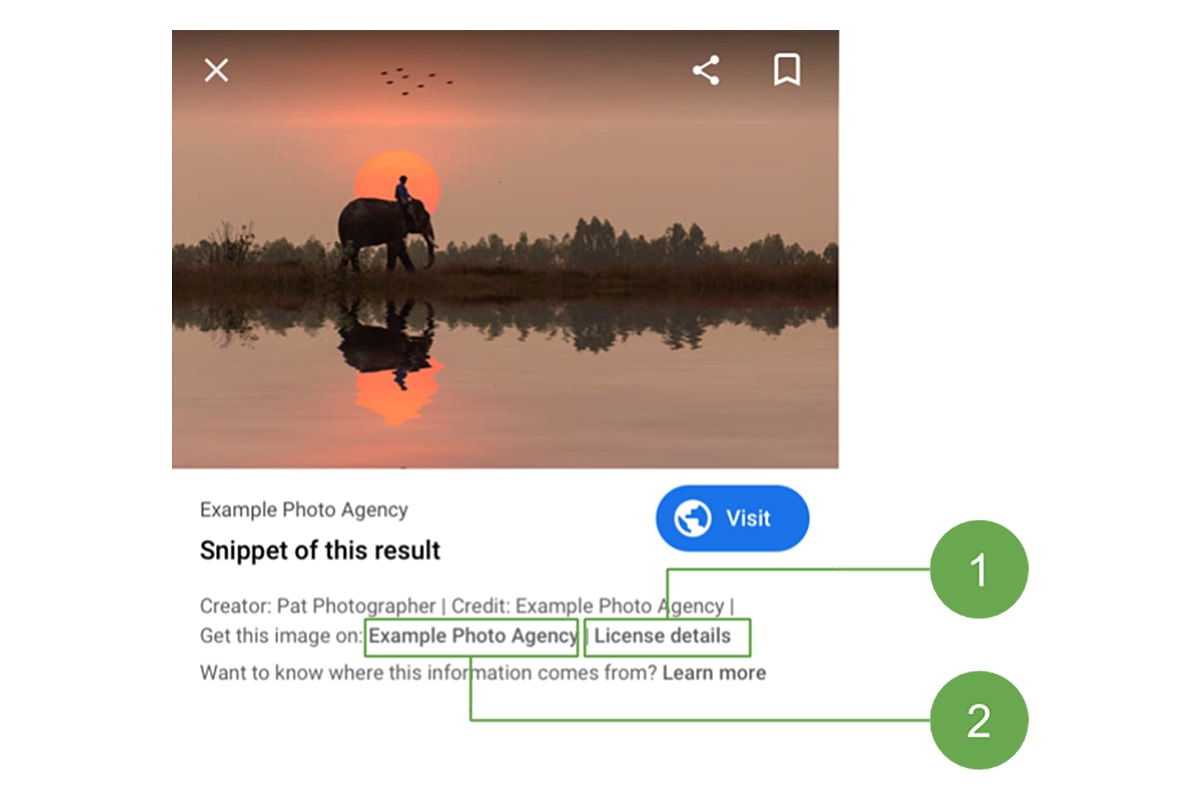Click the green circle numbered 2

[x=978, y=720]
